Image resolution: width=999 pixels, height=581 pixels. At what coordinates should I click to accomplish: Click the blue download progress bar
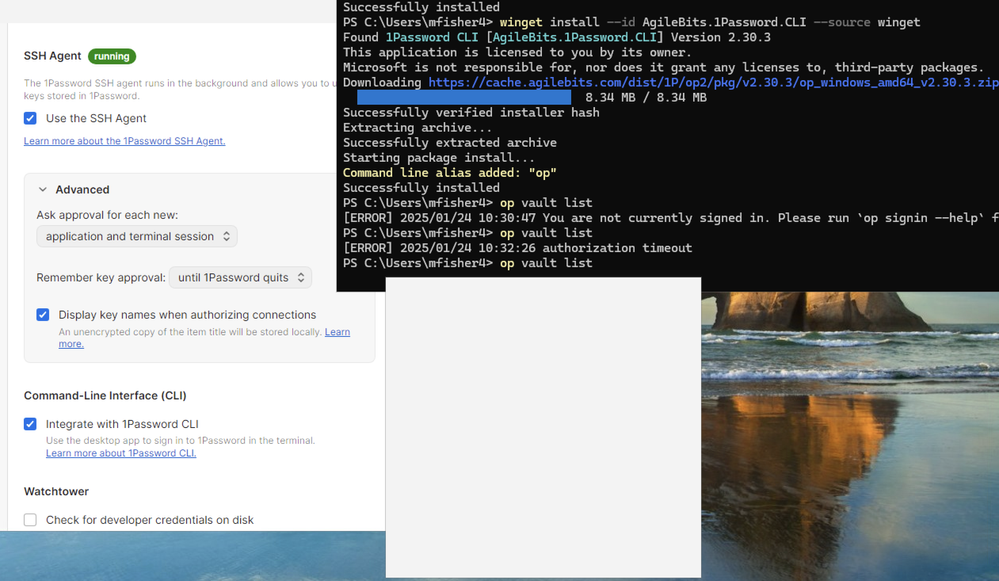(x=464, y=98)
